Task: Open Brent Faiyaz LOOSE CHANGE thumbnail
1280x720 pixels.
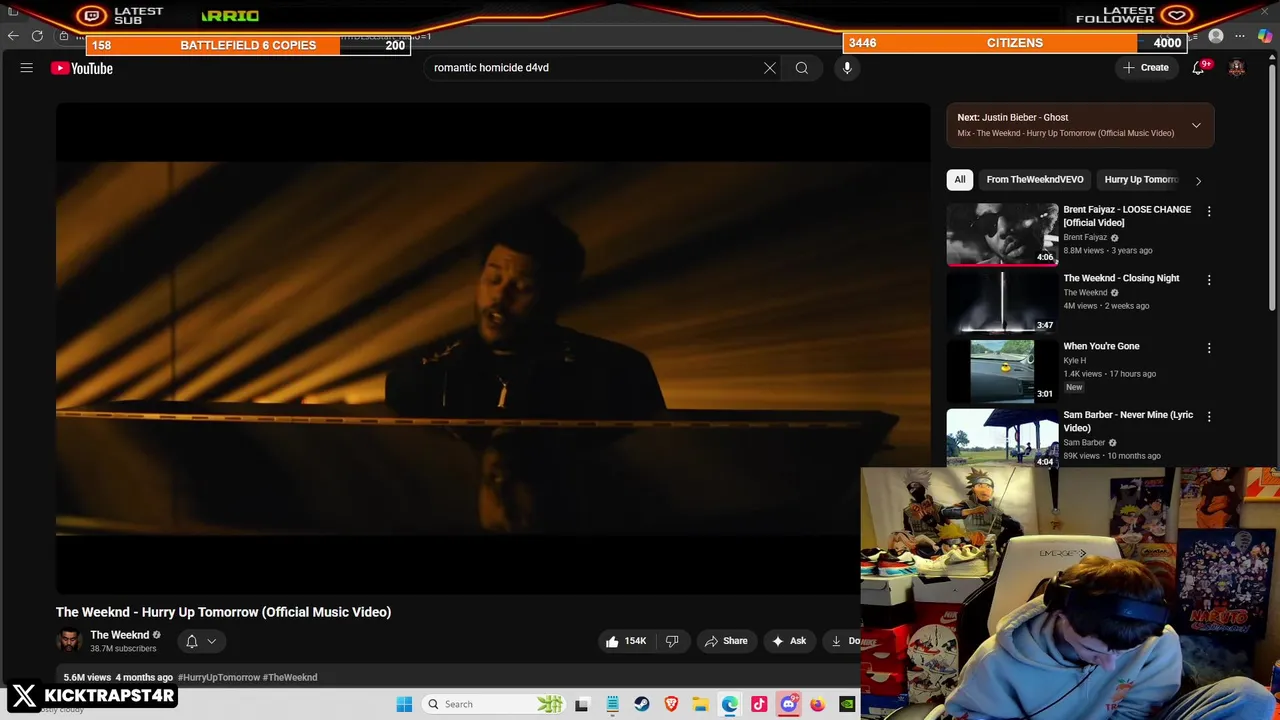Action: click(1002, 235)
